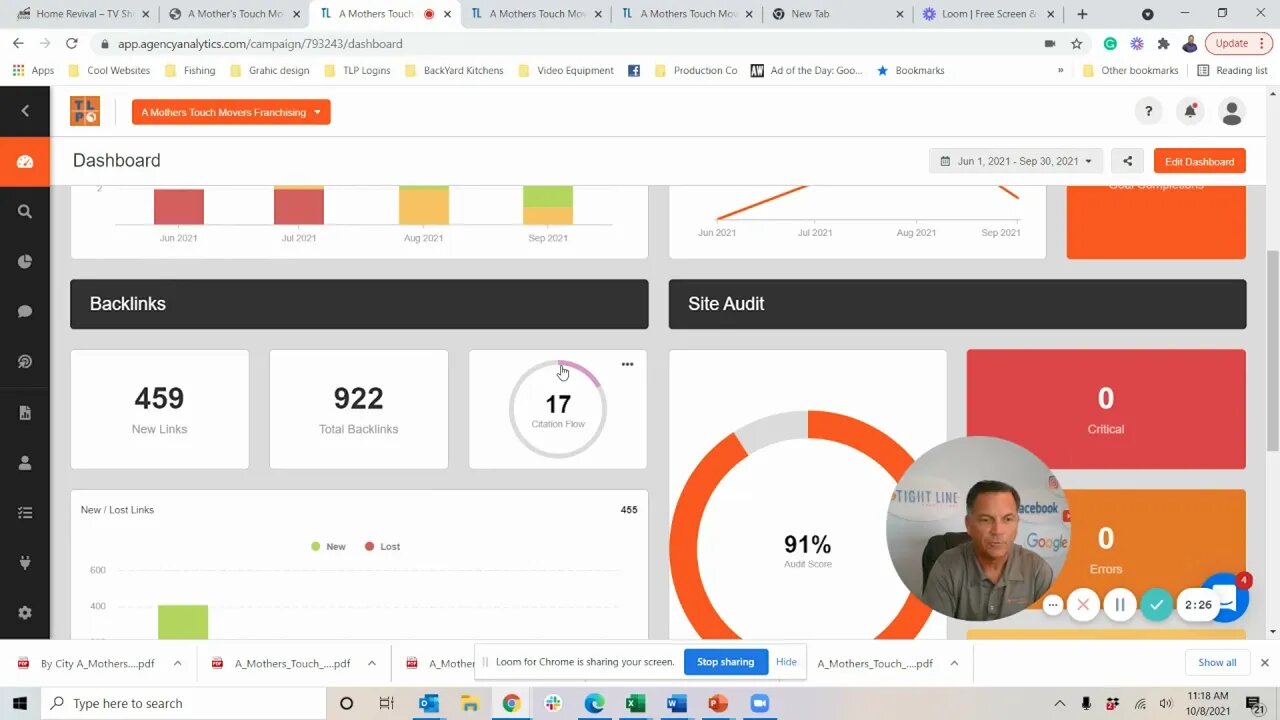Open the user account avatar icon
1280x720 pixels.
coord(1232,111)
